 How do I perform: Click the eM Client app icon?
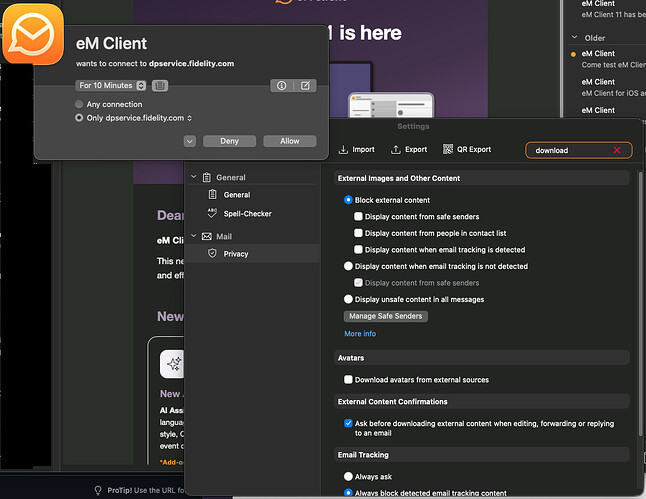(x=33, y=34)
